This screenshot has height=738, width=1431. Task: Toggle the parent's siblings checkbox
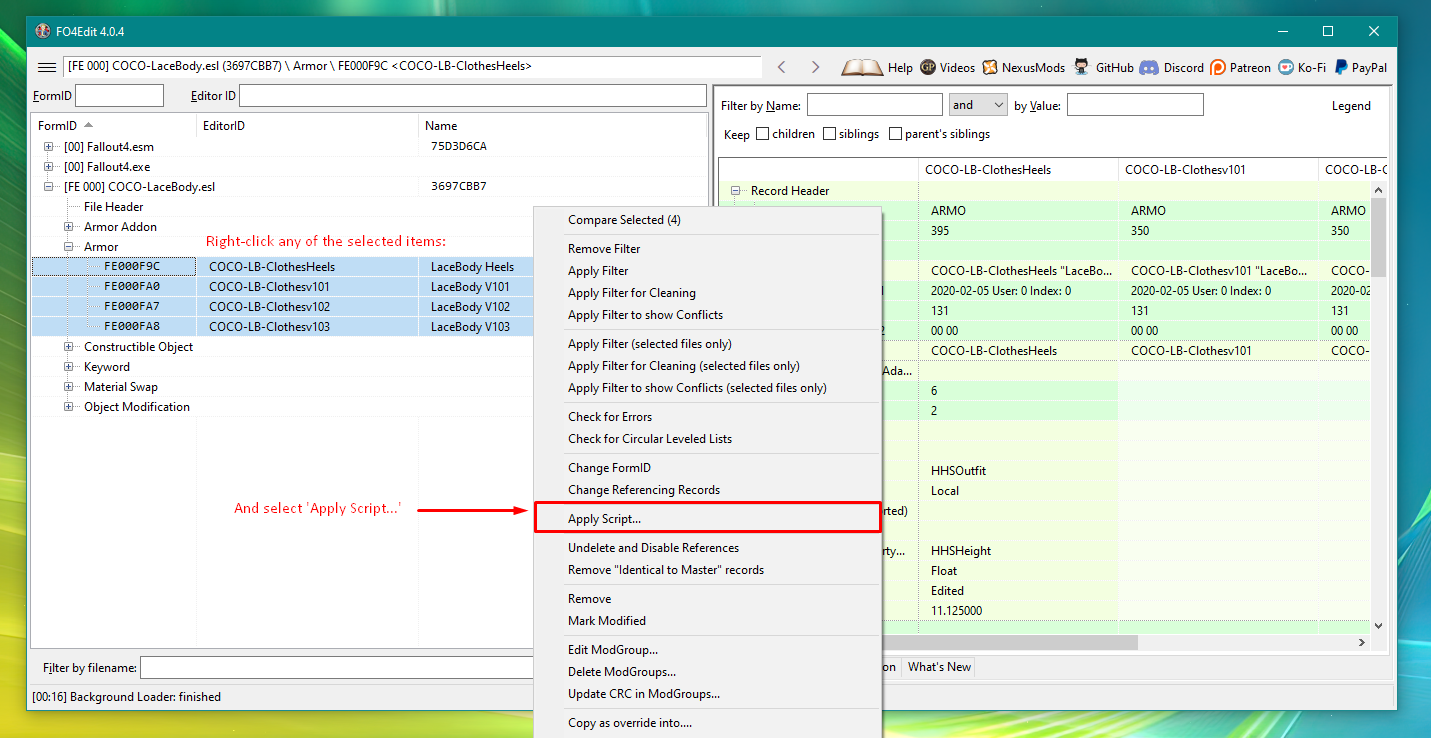tap(895, 134)
